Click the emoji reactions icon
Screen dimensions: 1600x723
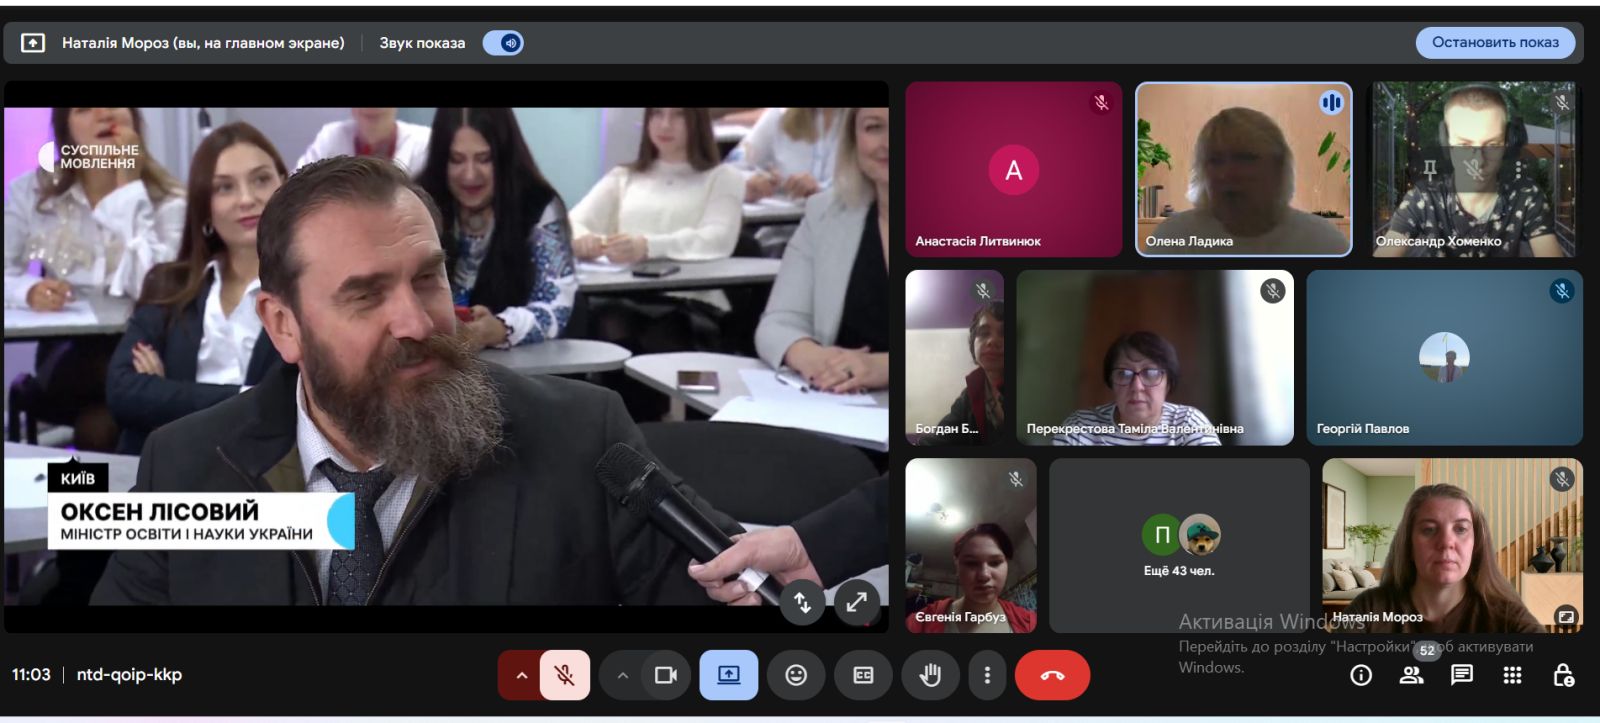pos(796,675)
